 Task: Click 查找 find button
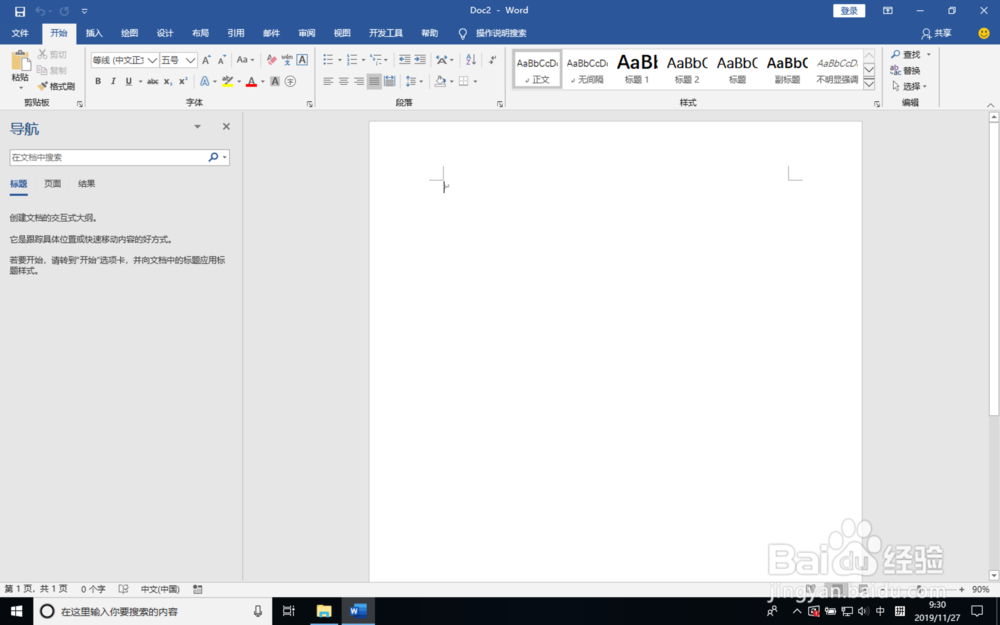906,54
